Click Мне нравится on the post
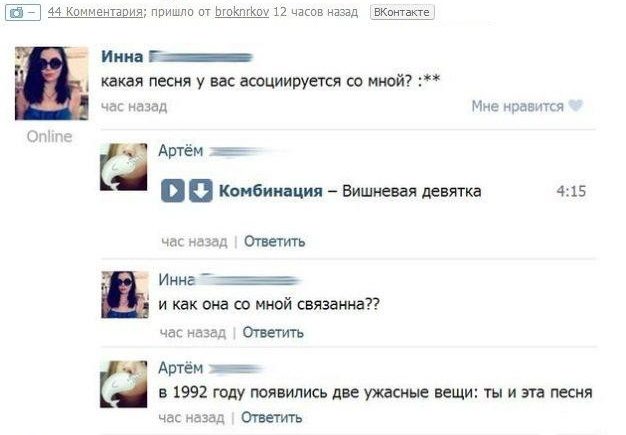This screenshot has height=435, width=626. coord(517,106)
